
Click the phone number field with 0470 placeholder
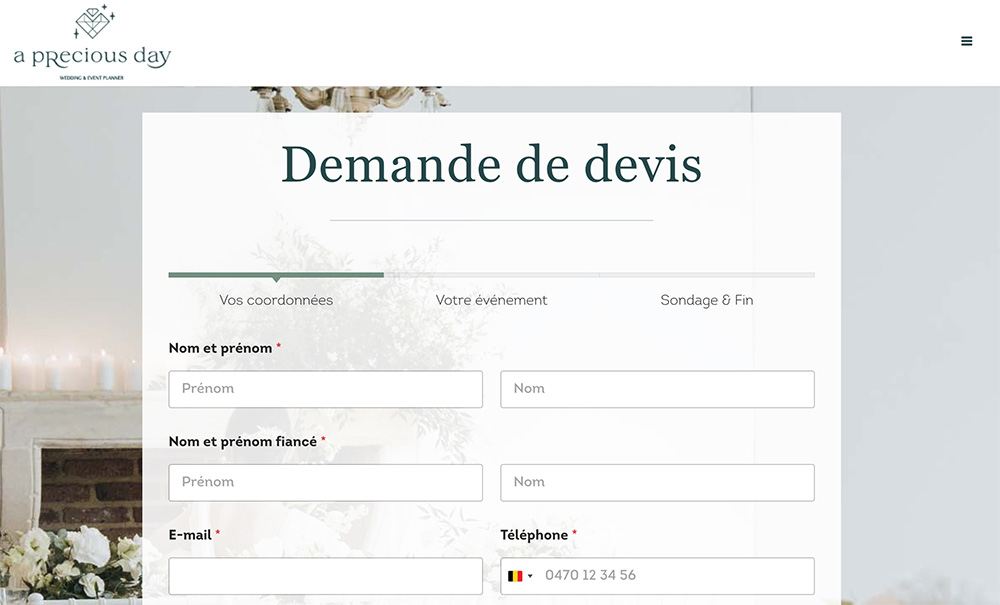coord(675,576)
